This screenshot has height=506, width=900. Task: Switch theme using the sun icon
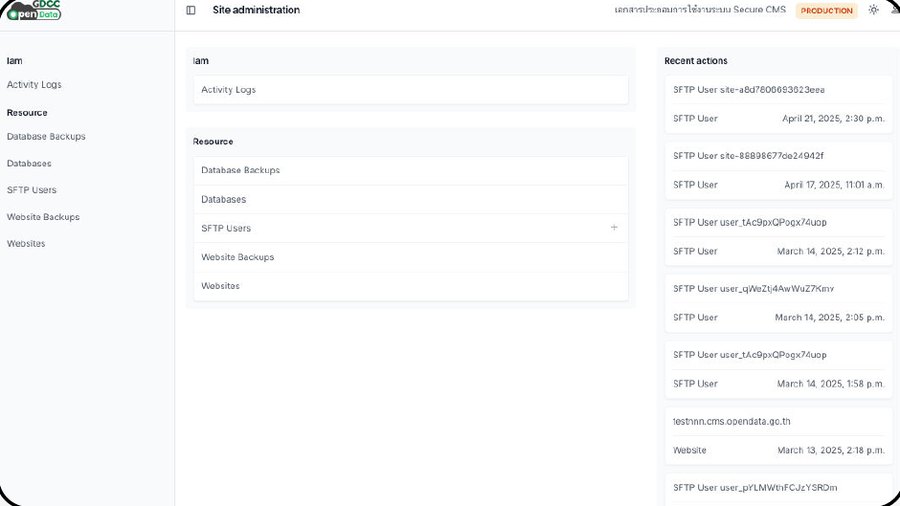click(873, 10)
